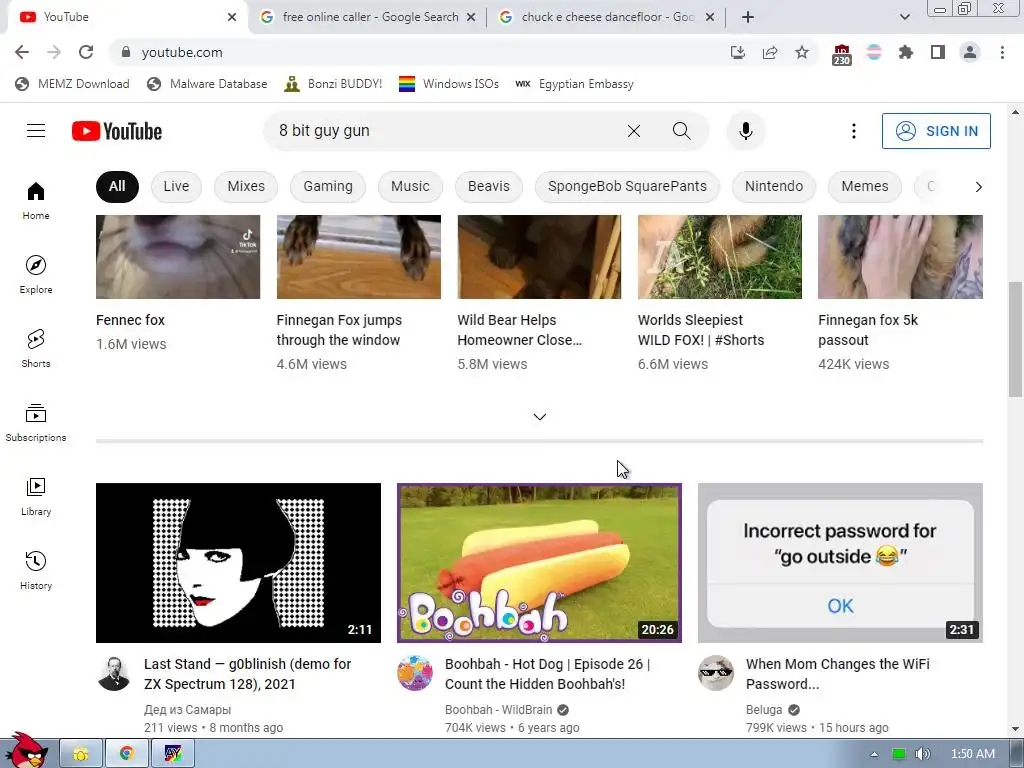Switch to the free online caller tab
The image size is (1024, 768).
pyautogui.click(x=368, y=17)
